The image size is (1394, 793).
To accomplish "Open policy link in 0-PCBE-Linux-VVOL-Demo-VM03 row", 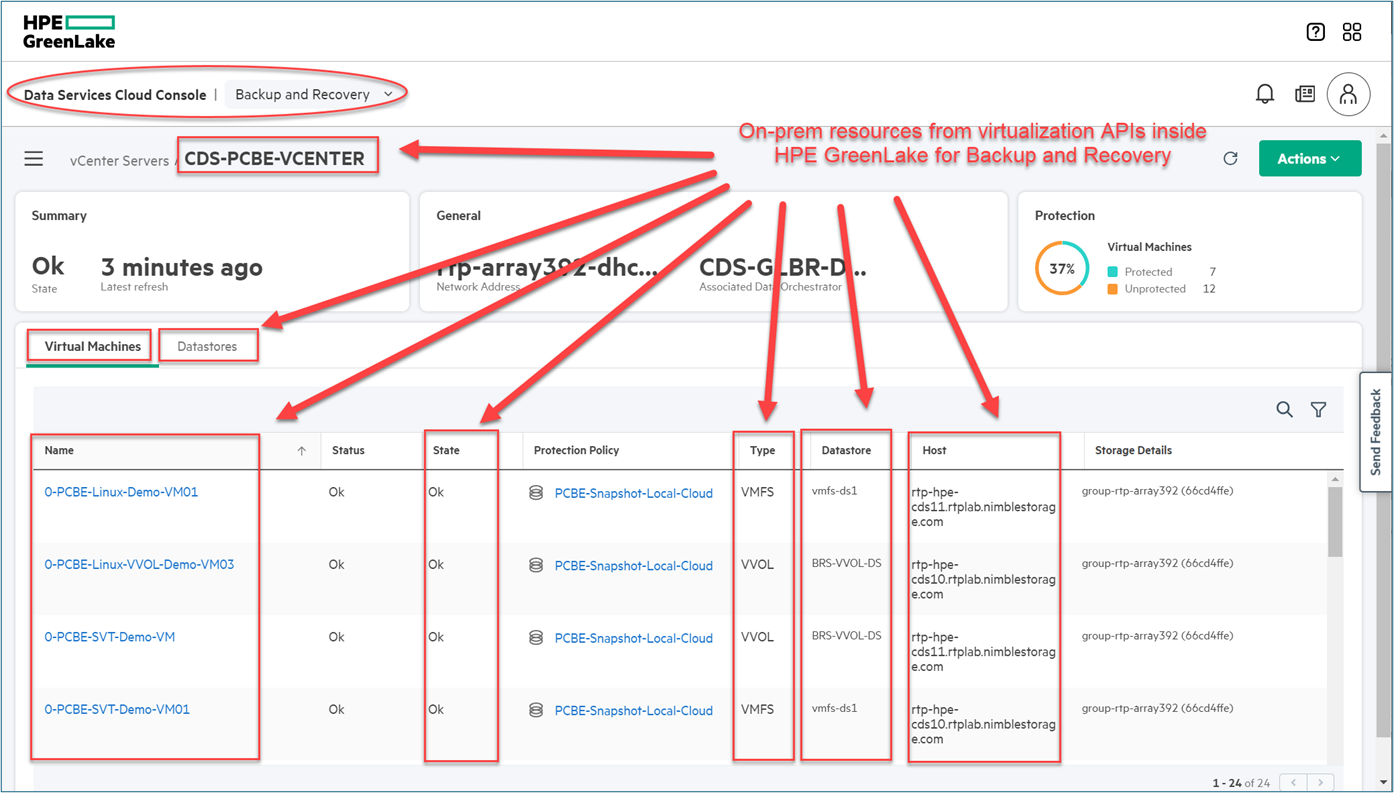I will tap(634, 565).
